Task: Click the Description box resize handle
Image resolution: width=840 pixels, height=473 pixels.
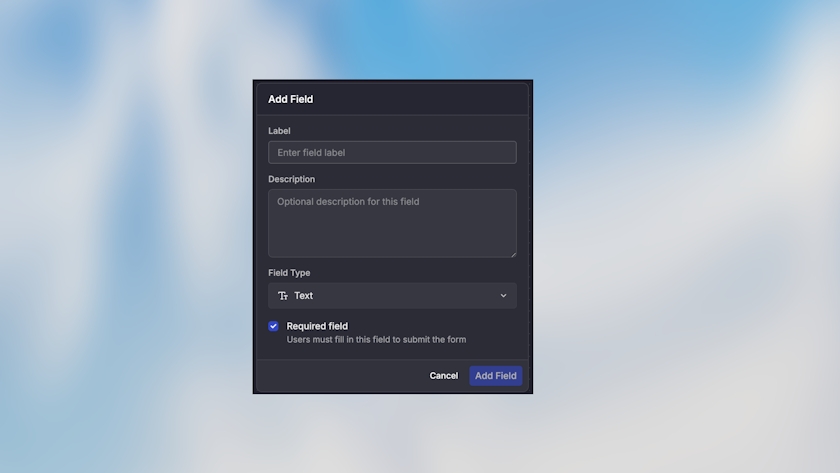Action: click(513, 254)
